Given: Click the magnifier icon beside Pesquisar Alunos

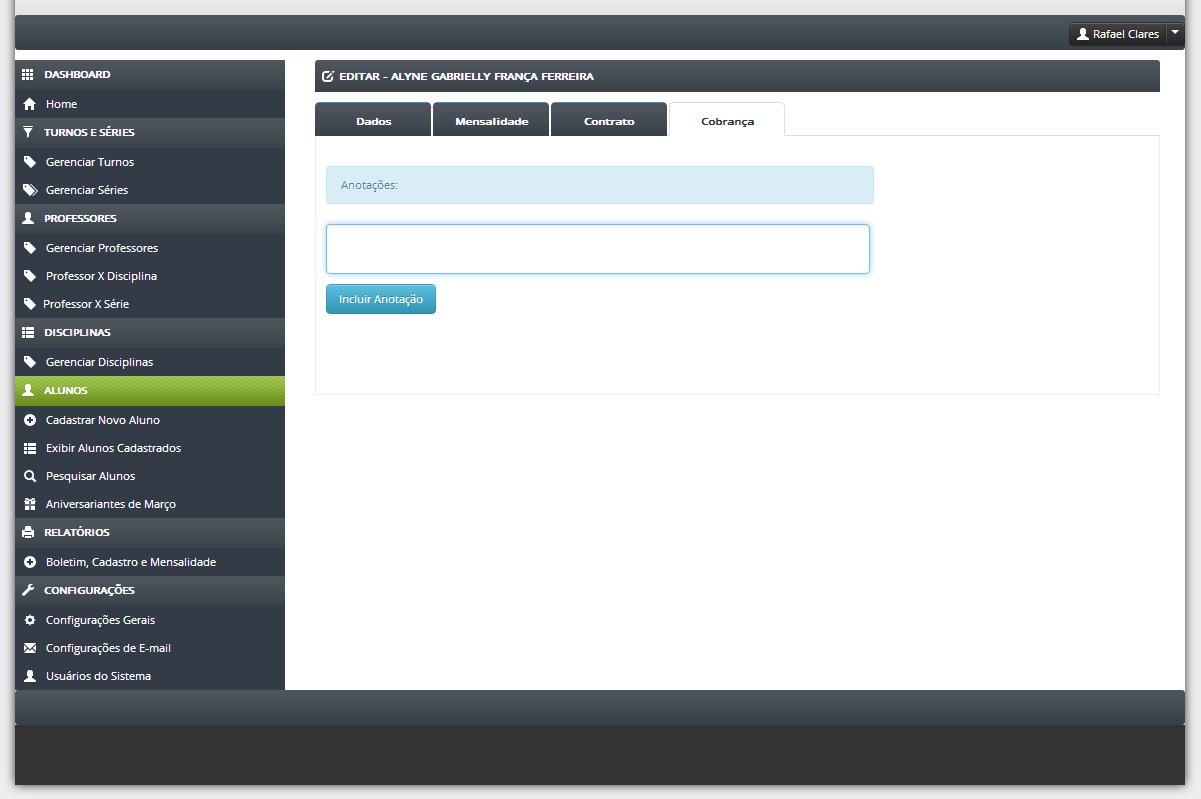Looking at the screenshot, I should (29, 476).
